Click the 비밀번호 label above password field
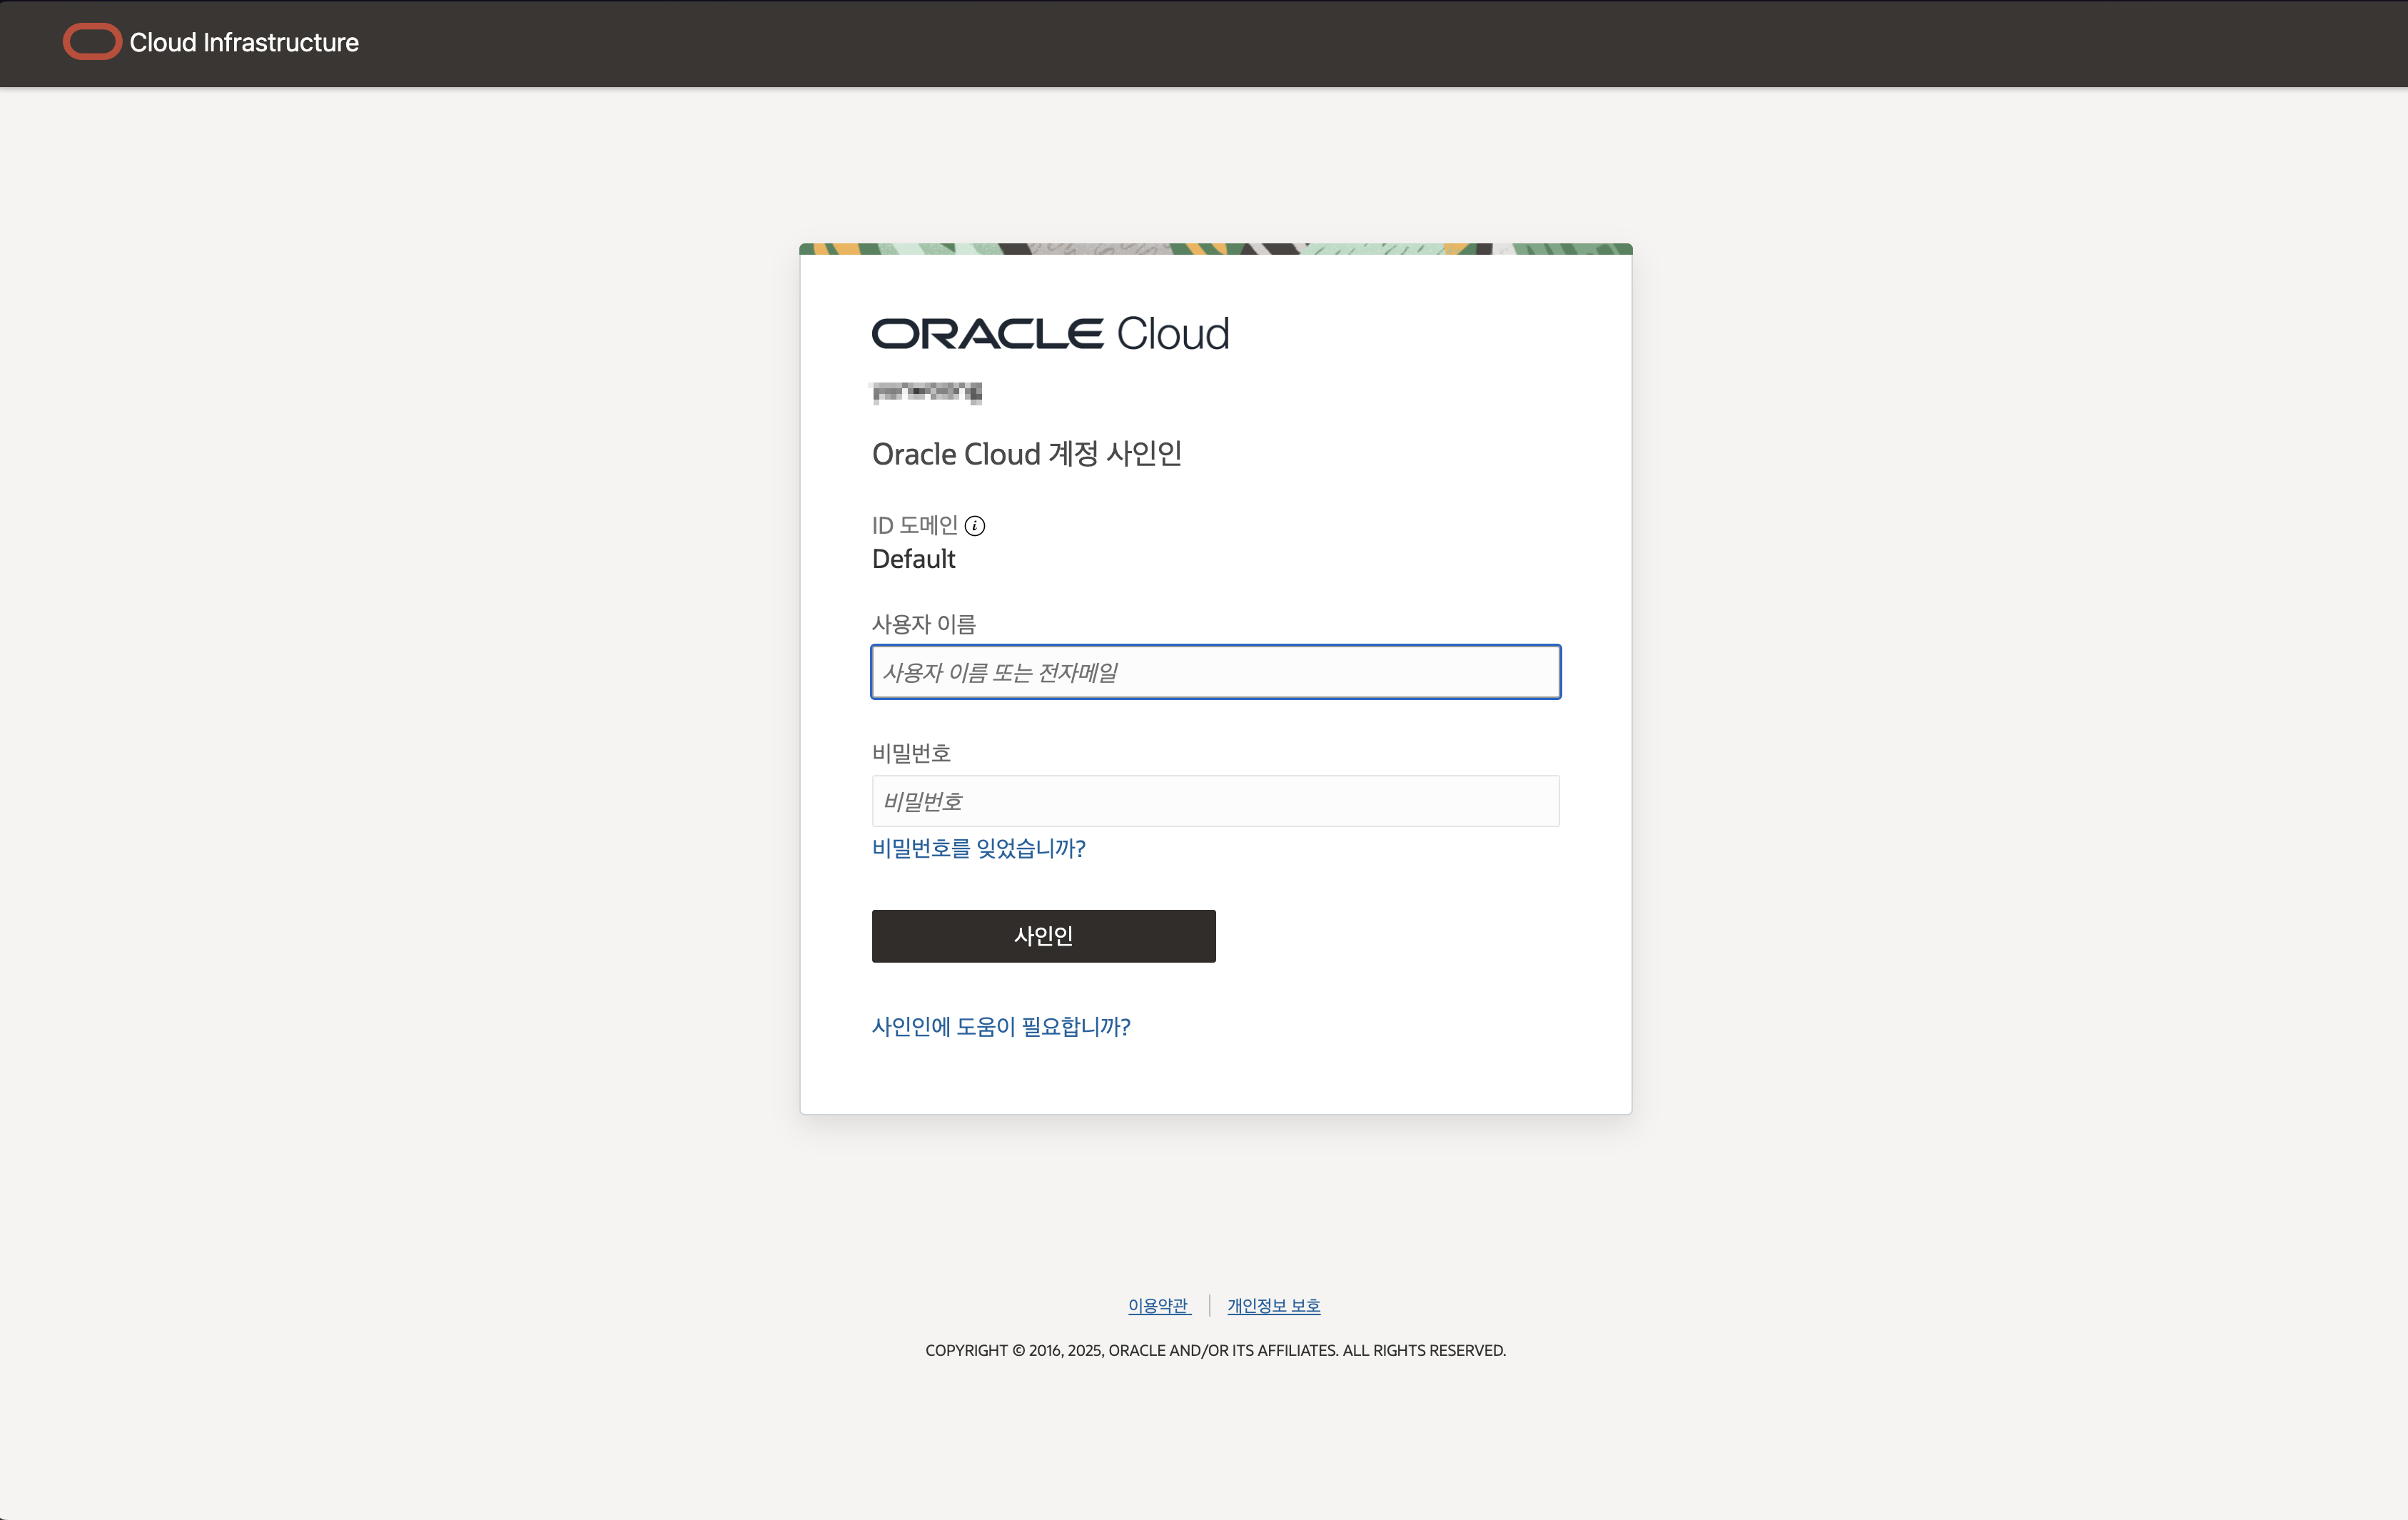 point(911,753)
